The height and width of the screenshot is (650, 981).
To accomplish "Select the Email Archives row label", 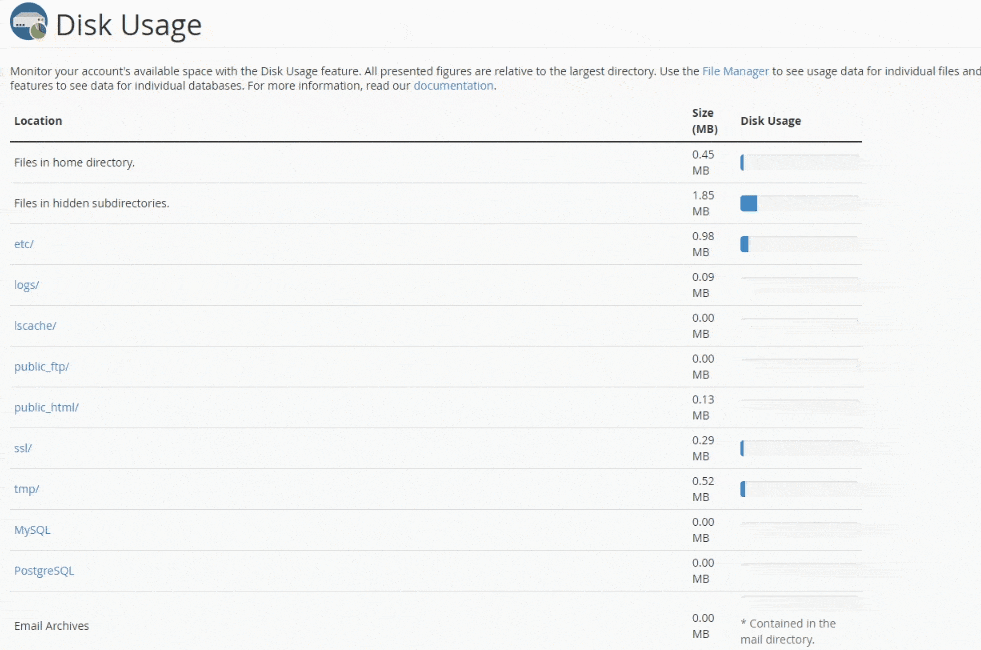I will coord(51,626).
